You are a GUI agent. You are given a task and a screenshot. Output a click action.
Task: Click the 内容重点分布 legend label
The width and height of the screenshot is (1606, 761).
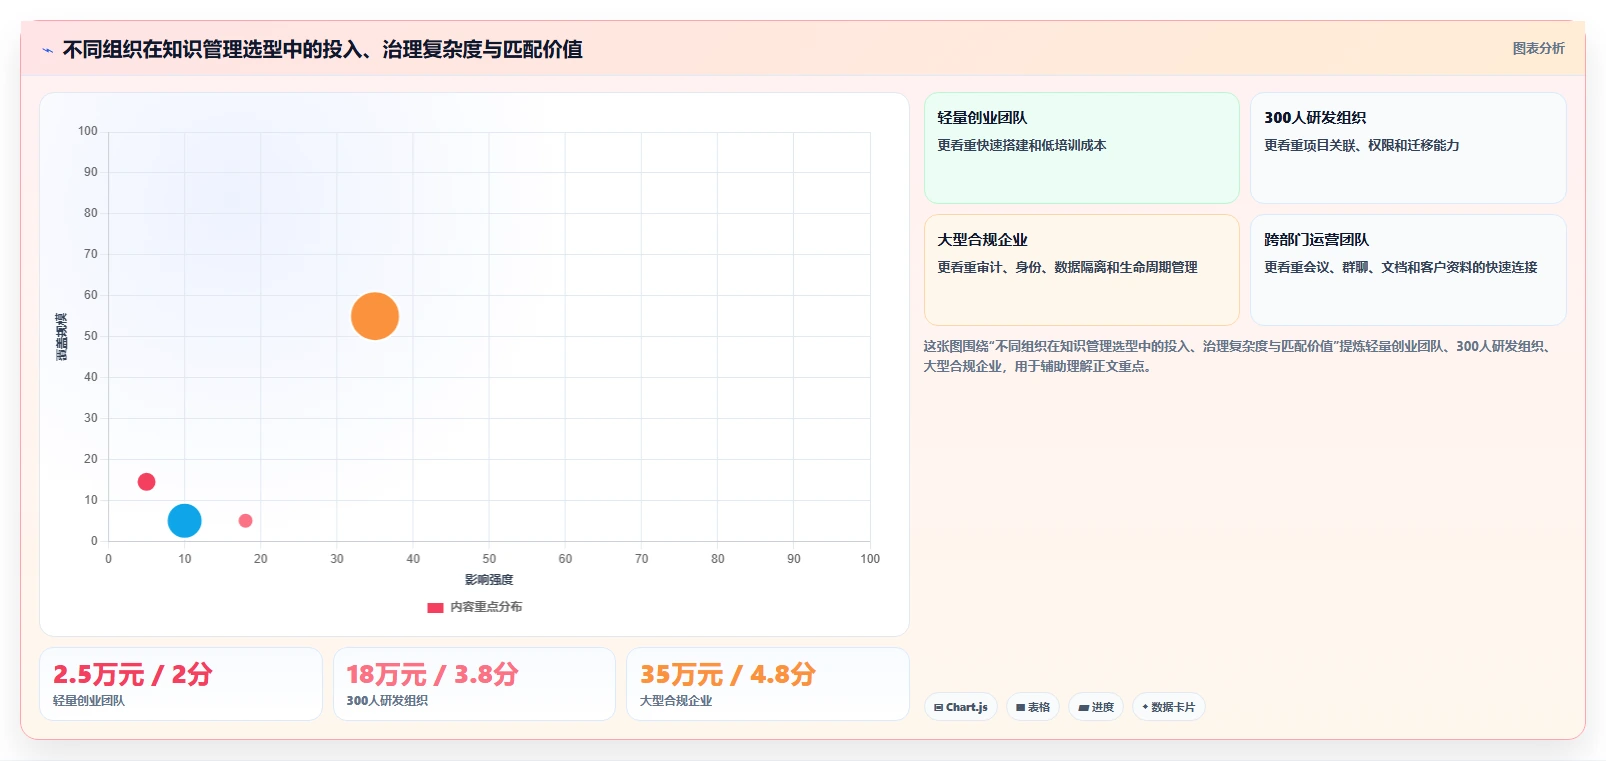486,607
